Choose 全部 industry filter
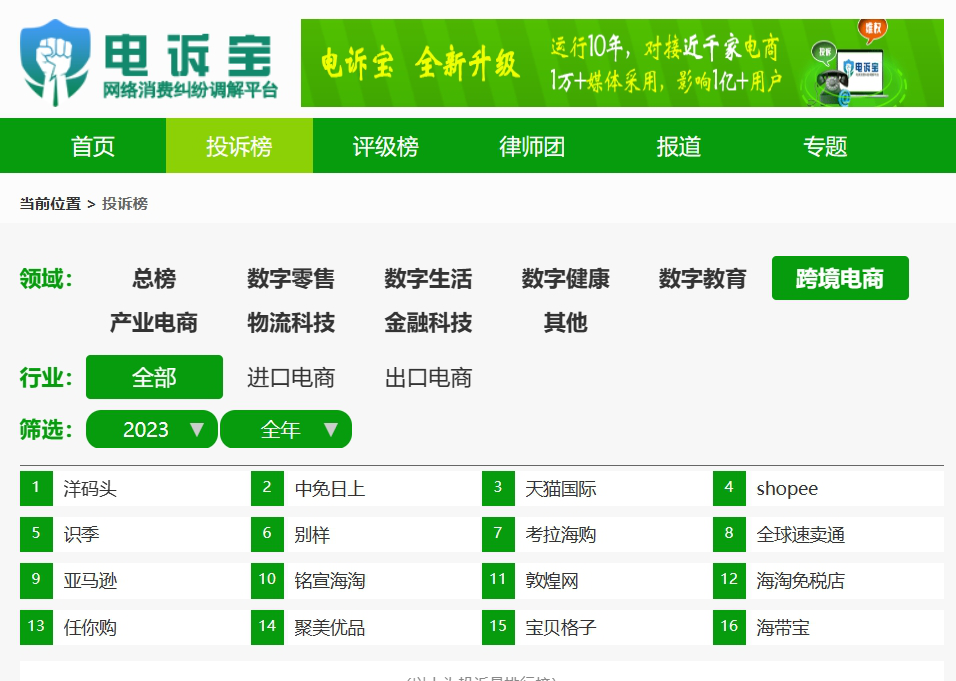Image resolution: width=956 pixels, height=681 pixels. tap(154, 377)
